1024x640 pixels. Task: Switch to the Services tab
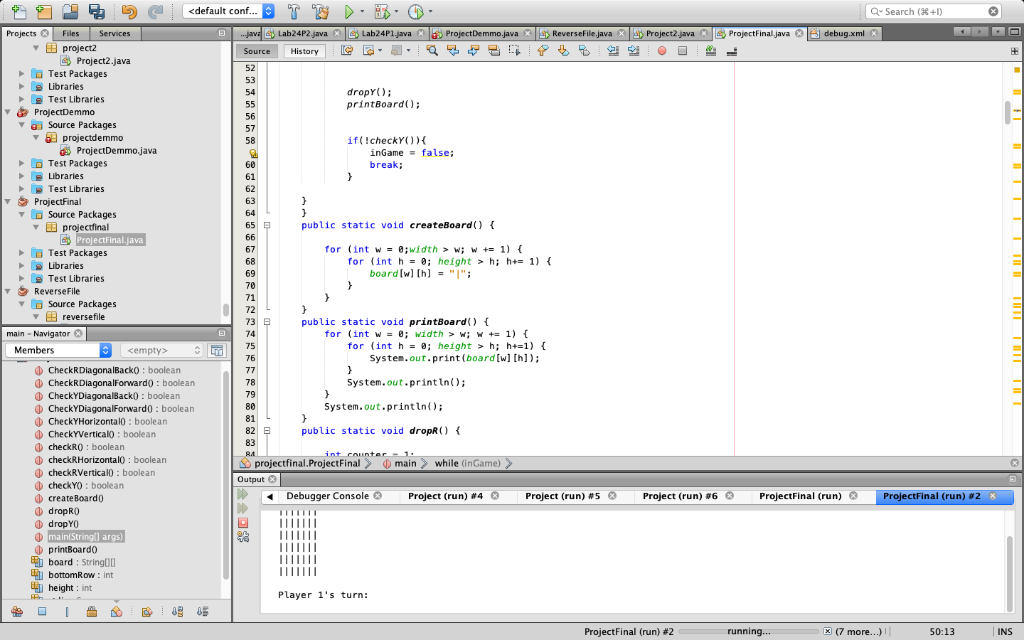click(x=114, y=33)
